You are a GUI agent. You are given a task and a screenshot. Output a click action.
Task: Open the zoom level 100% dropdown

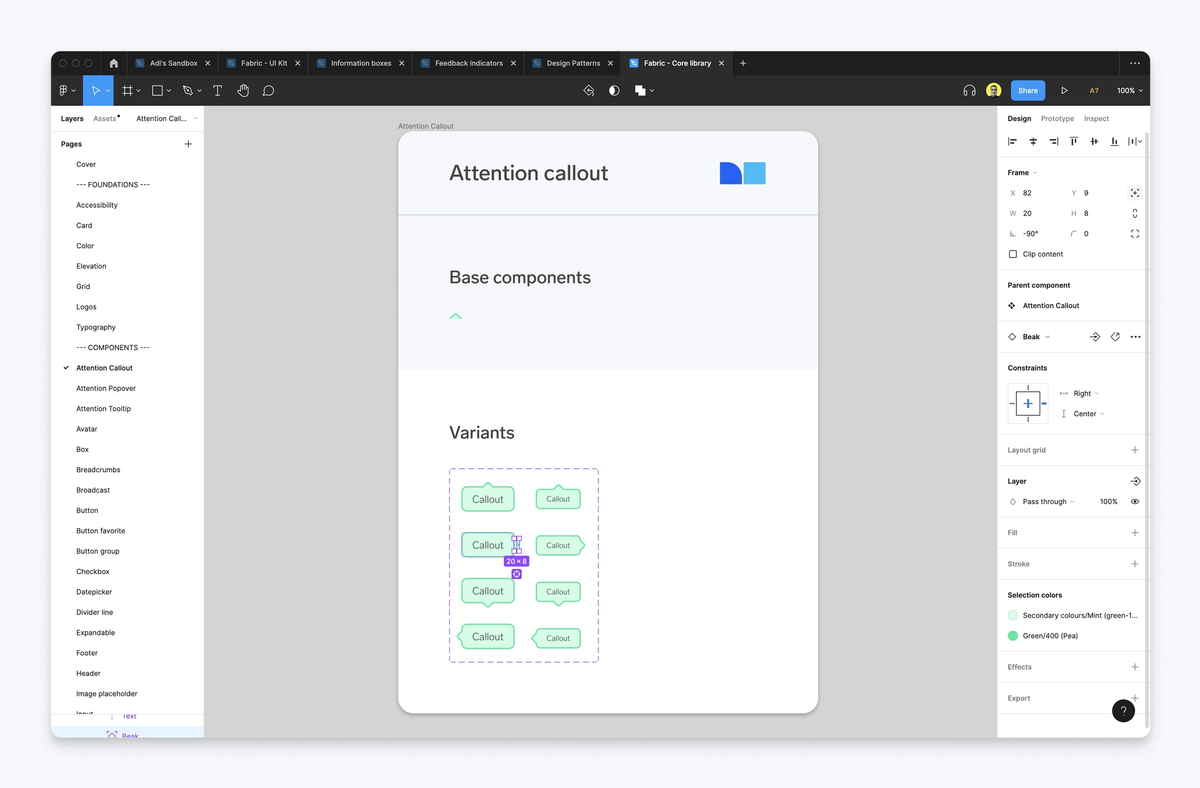tap(1130, 90)
